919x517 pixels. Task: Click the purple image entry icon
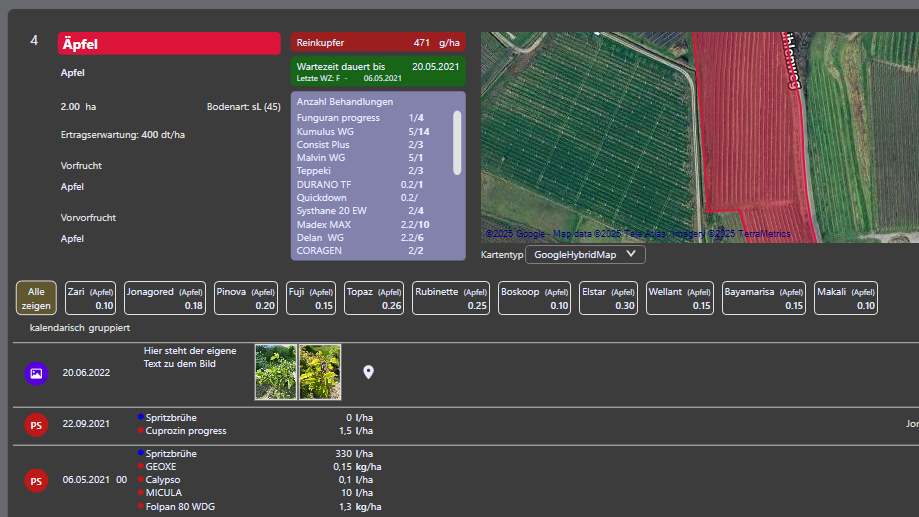click(36, 373)
